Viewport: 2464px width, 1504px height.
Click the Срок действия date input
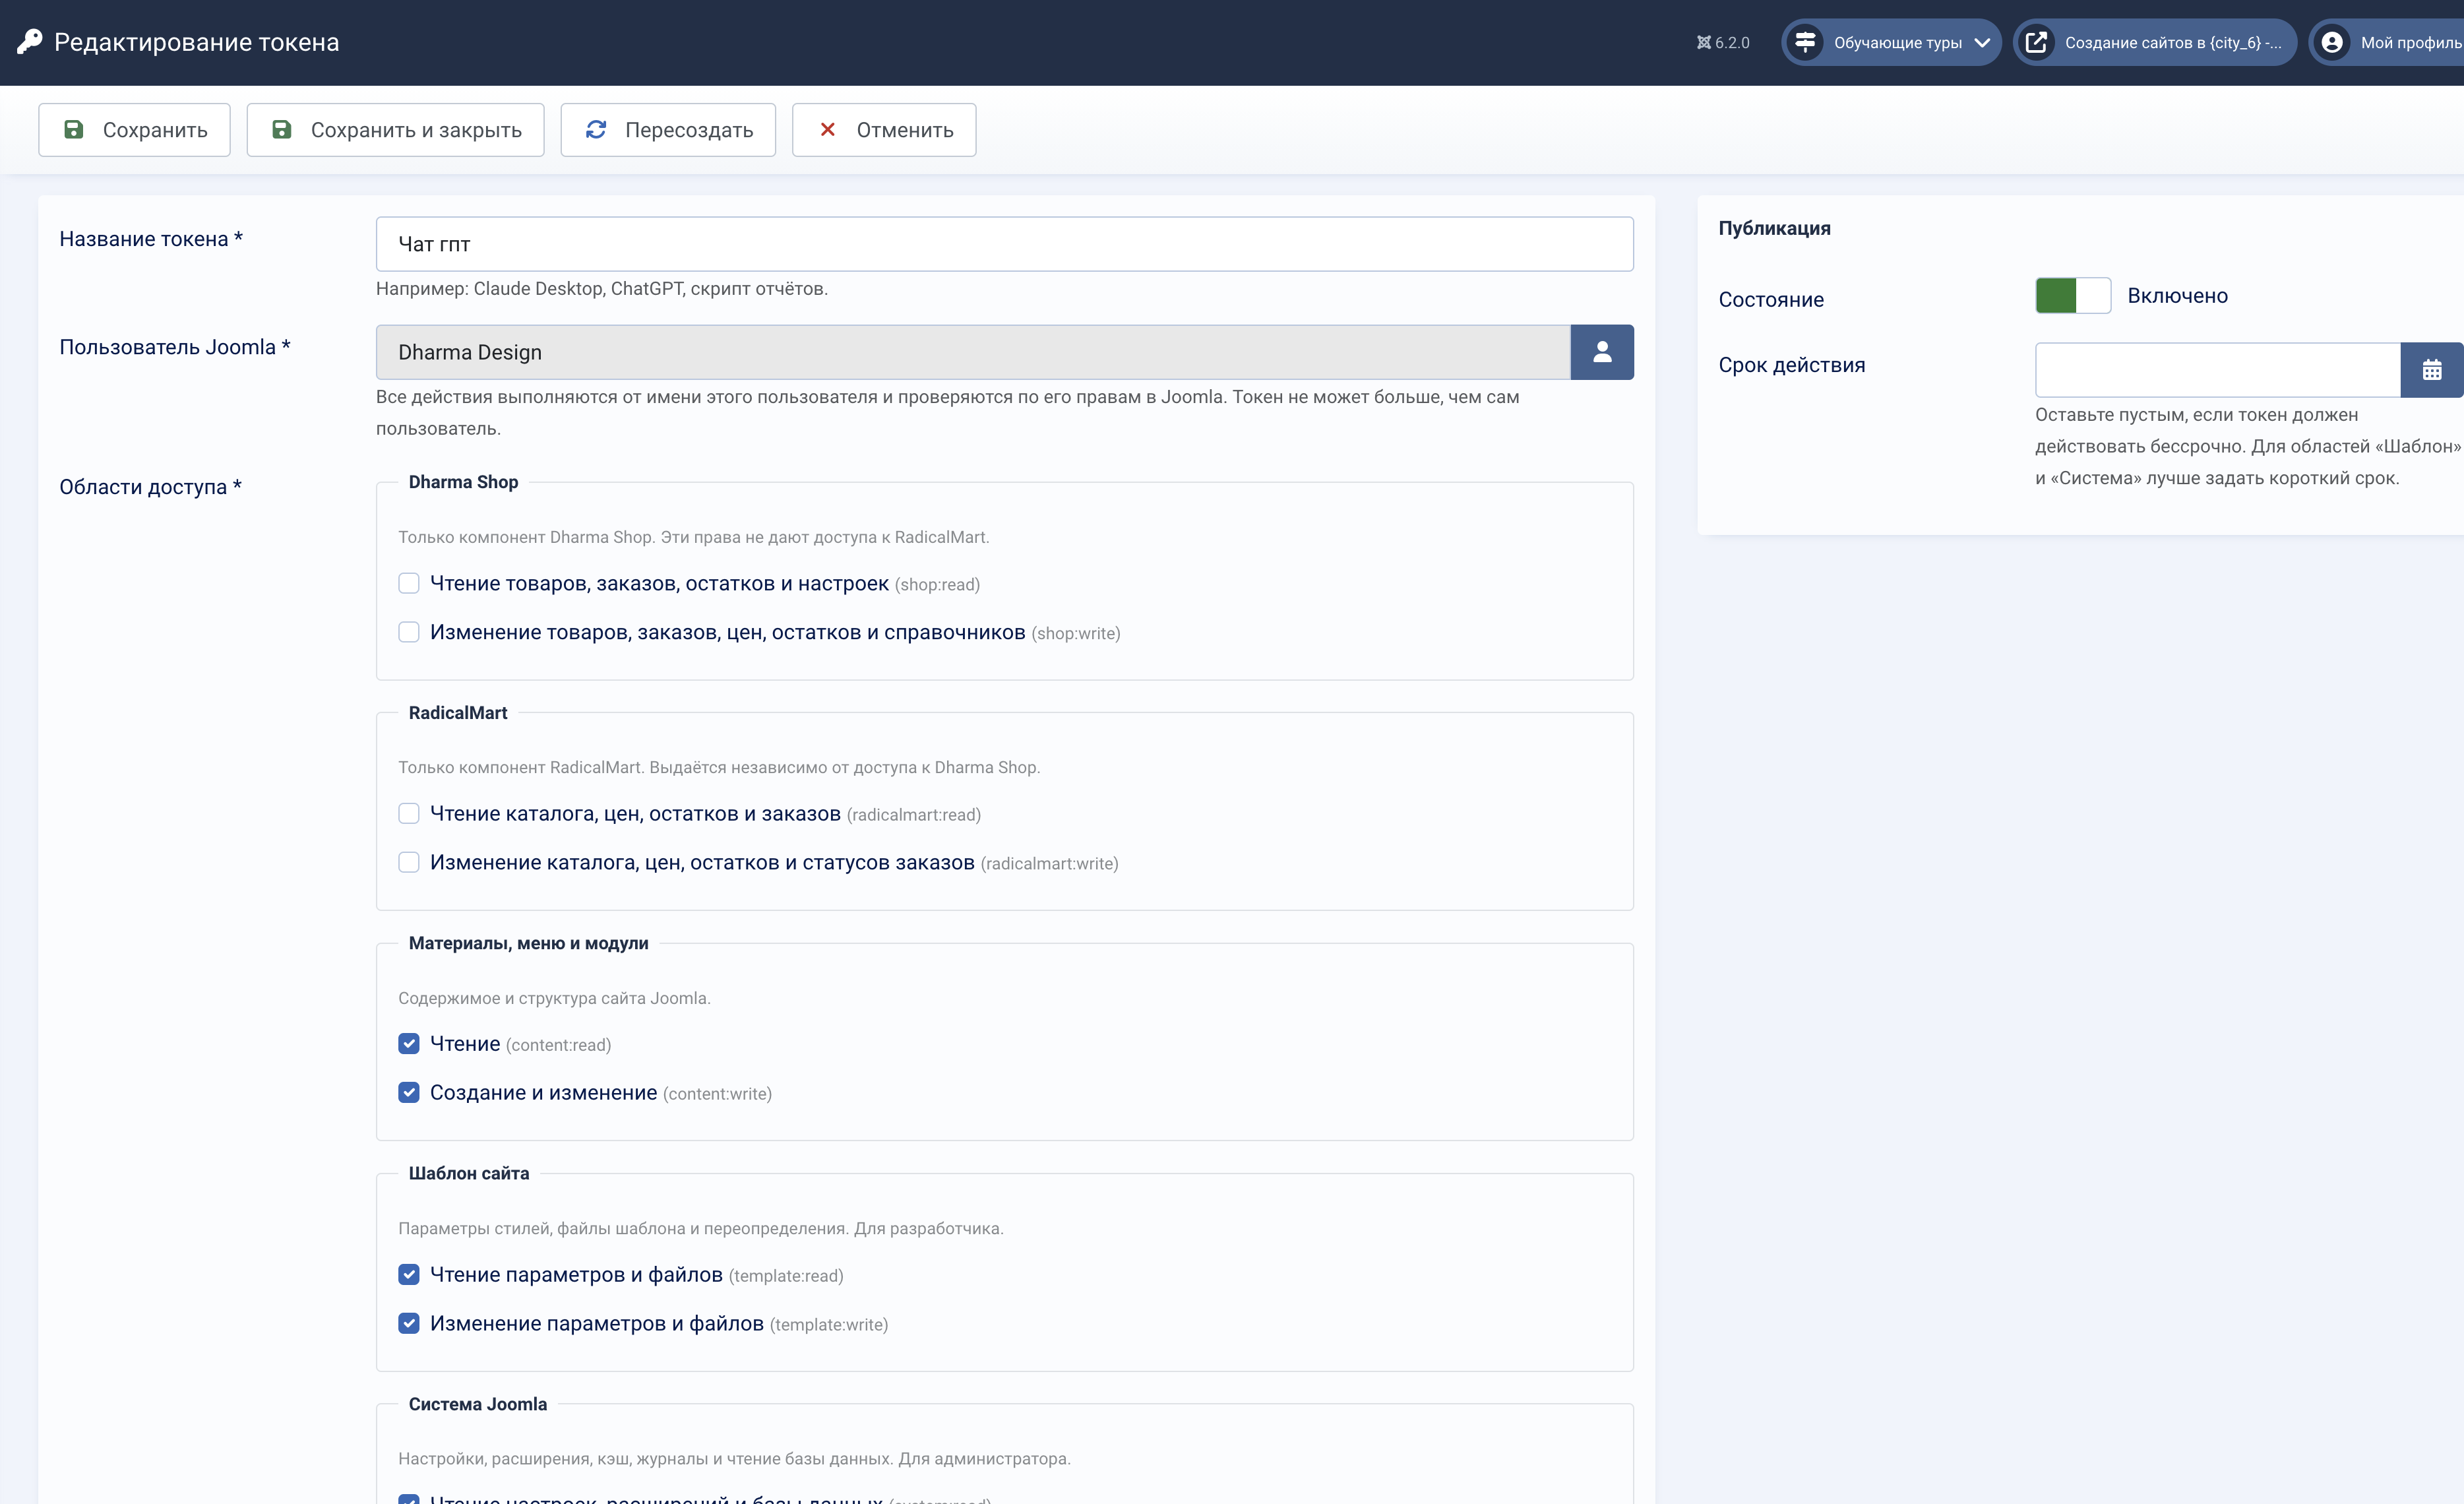pos(2218,370)
